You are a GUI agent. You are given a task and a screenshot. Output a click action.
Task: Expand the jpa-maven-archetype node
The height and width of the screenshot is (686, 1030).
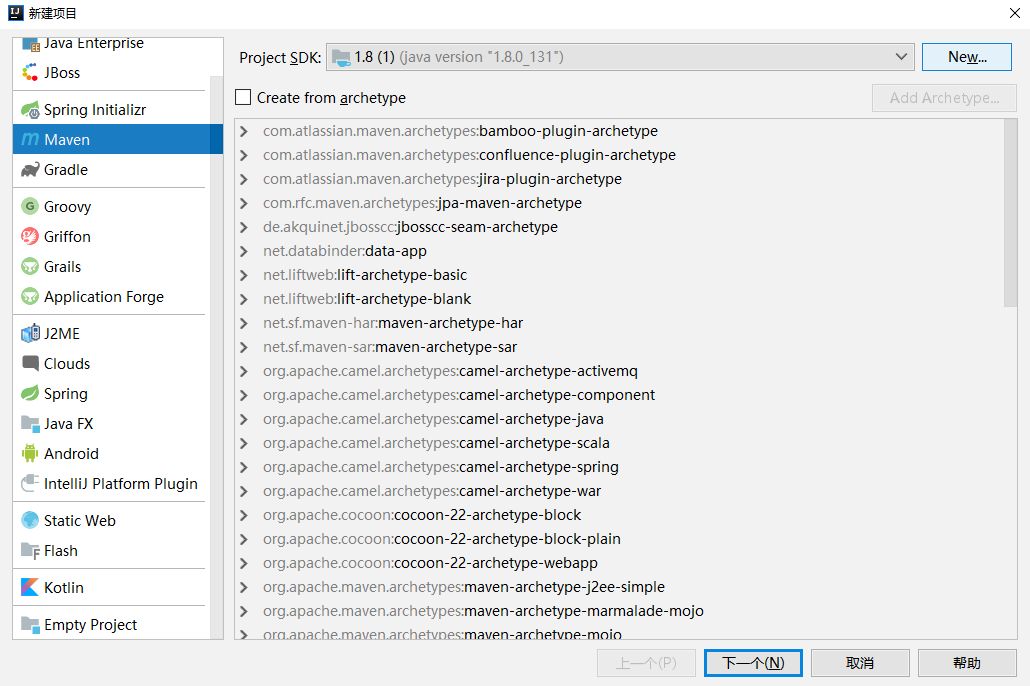tap(244, 203)
